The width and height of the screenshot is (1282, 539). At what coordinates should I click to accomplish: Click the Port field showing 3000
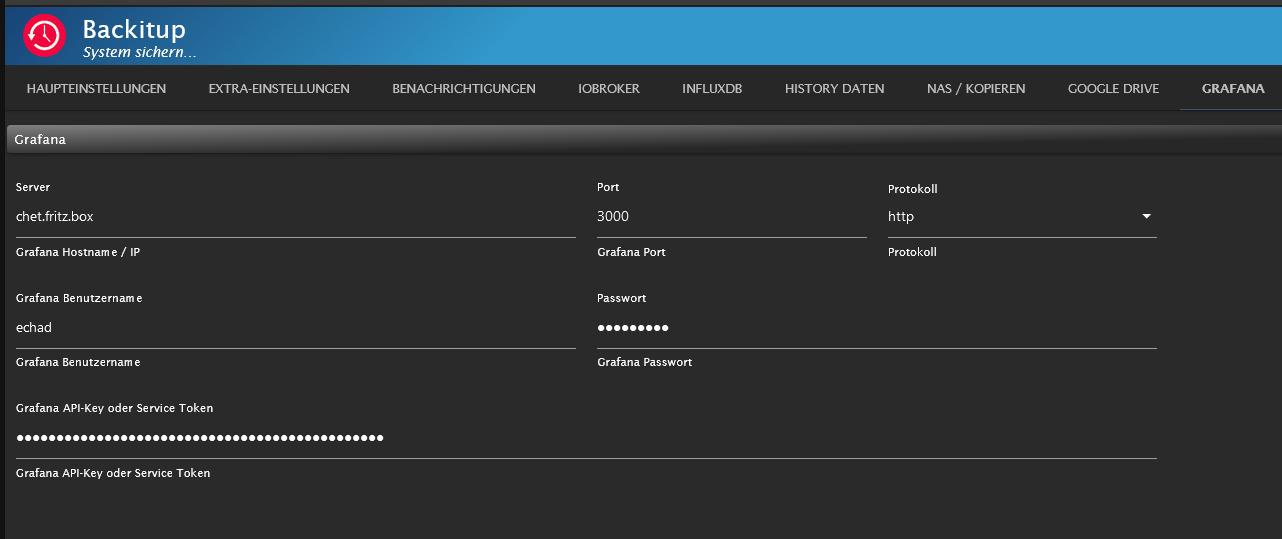[732, 216]
